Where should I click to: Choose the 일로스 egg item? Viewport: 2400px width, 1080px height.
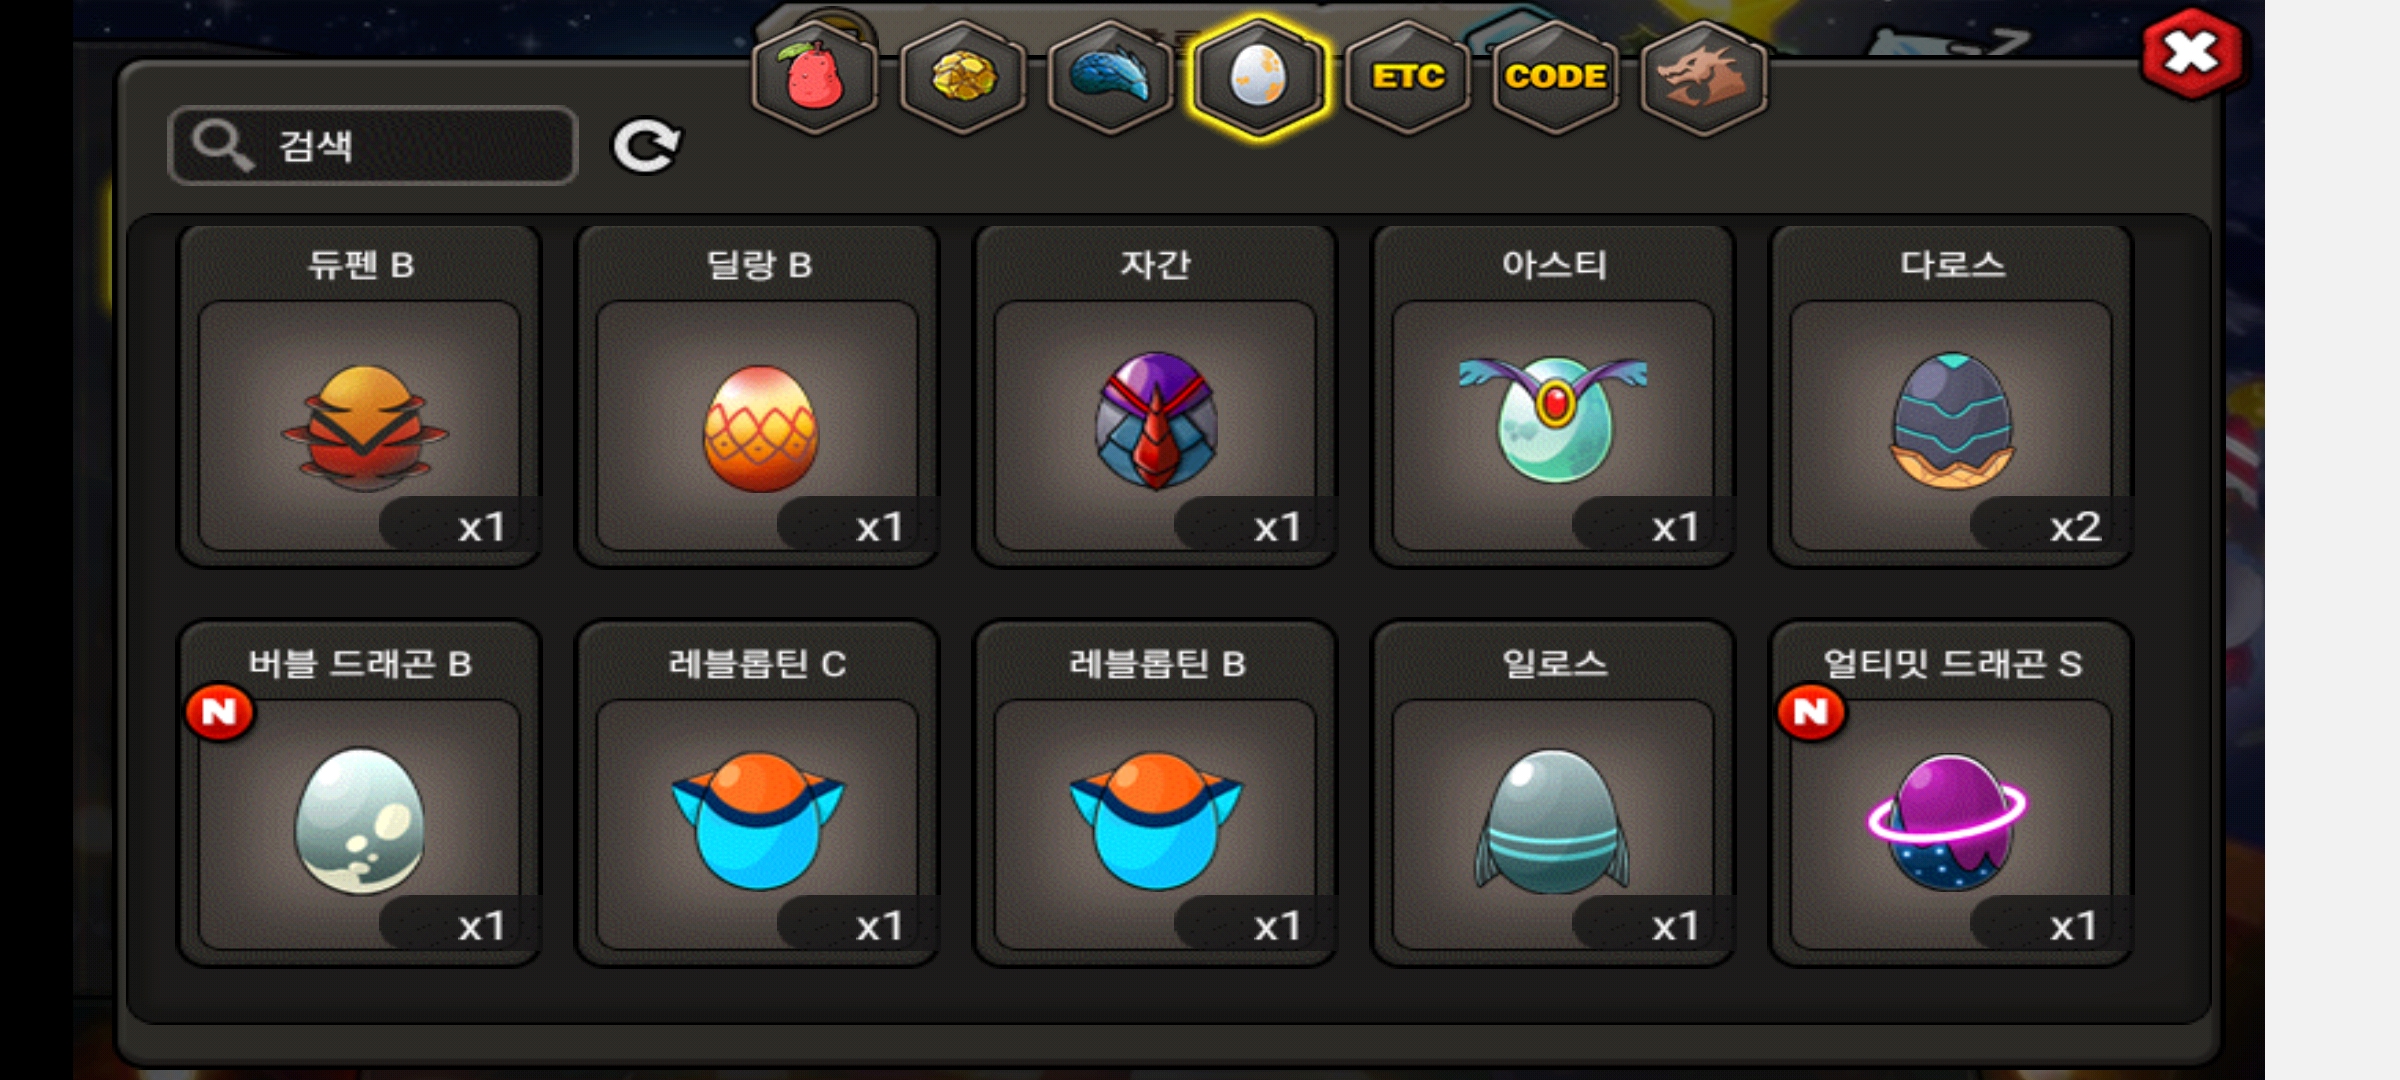pyautogui.click(x=1553, y=794)
